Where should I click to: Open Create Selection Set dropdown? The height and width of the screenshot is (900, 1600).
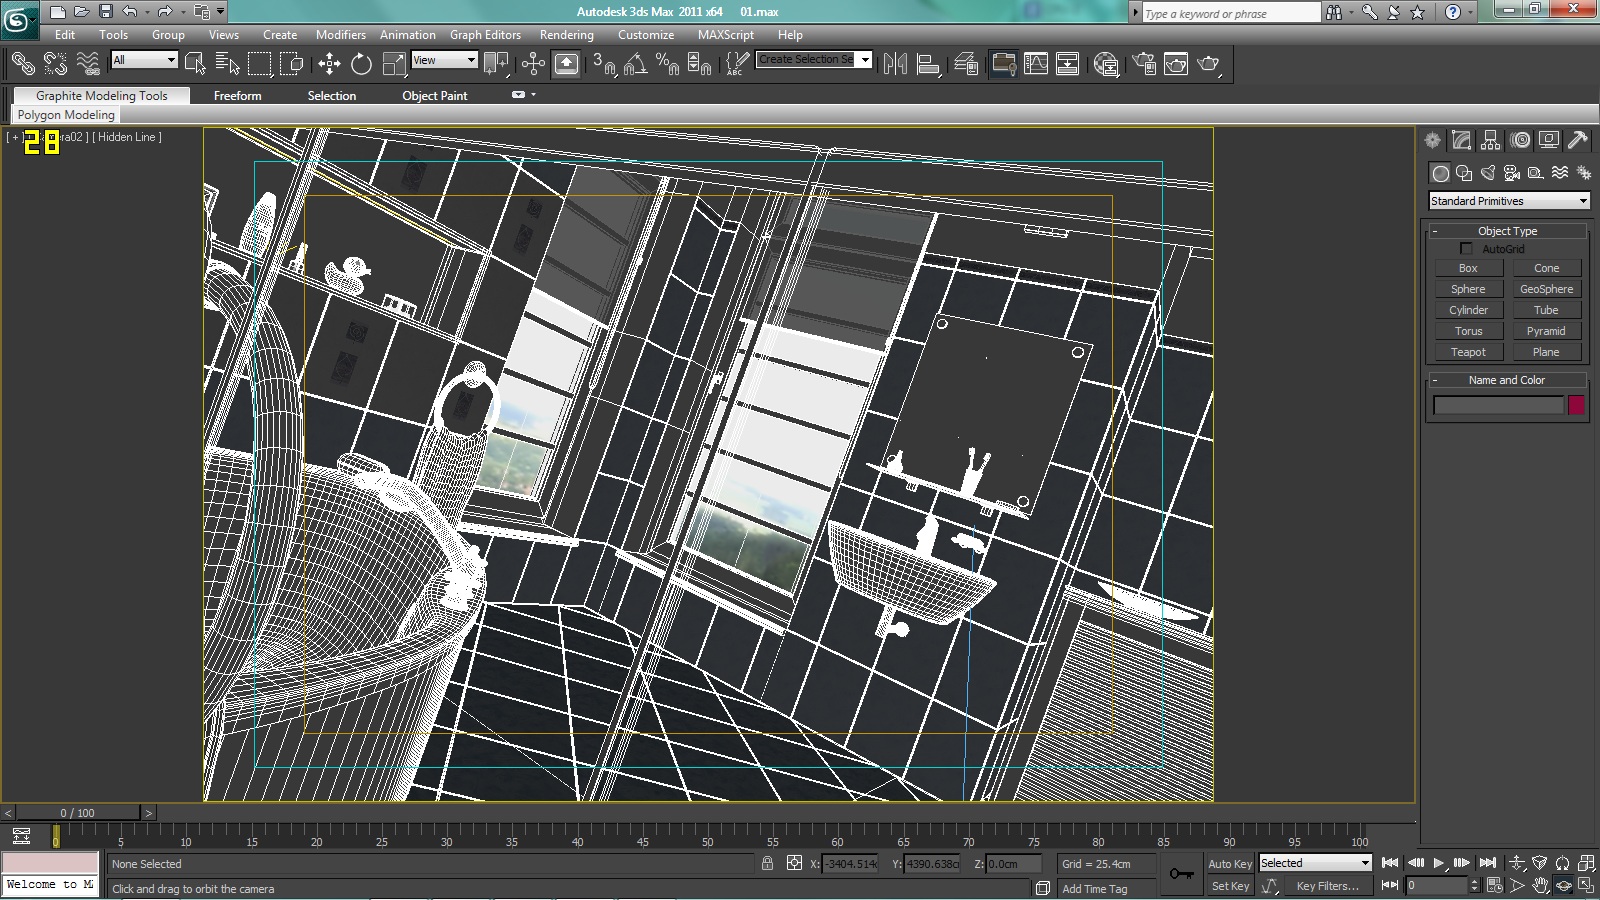814,60
